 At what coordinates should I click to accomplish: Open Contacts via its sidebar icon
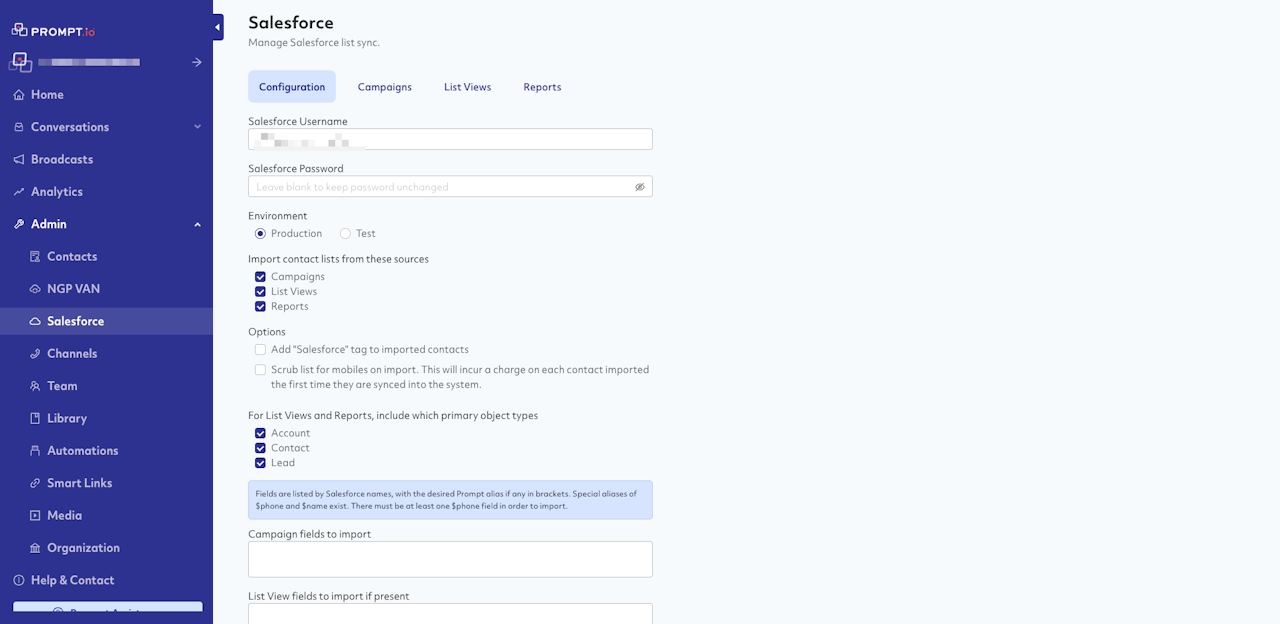point(35,257)
